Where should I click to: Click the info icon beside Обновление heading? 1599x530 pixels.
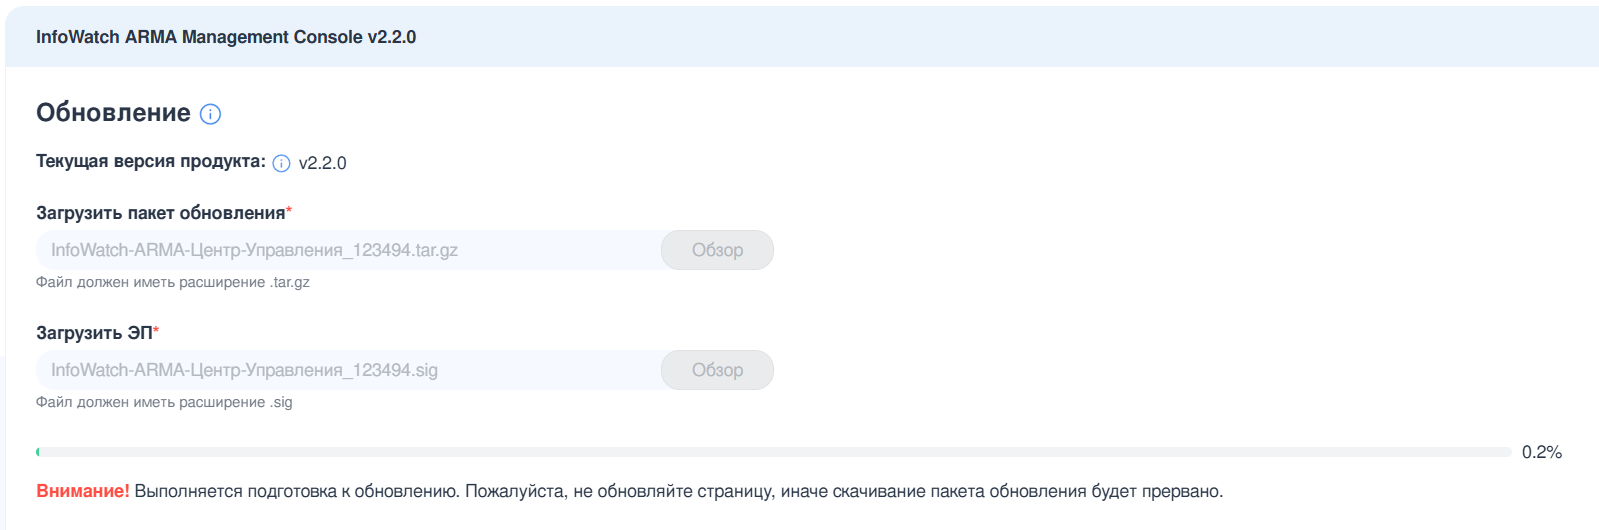pyautogui.click(x=210, y=114)
